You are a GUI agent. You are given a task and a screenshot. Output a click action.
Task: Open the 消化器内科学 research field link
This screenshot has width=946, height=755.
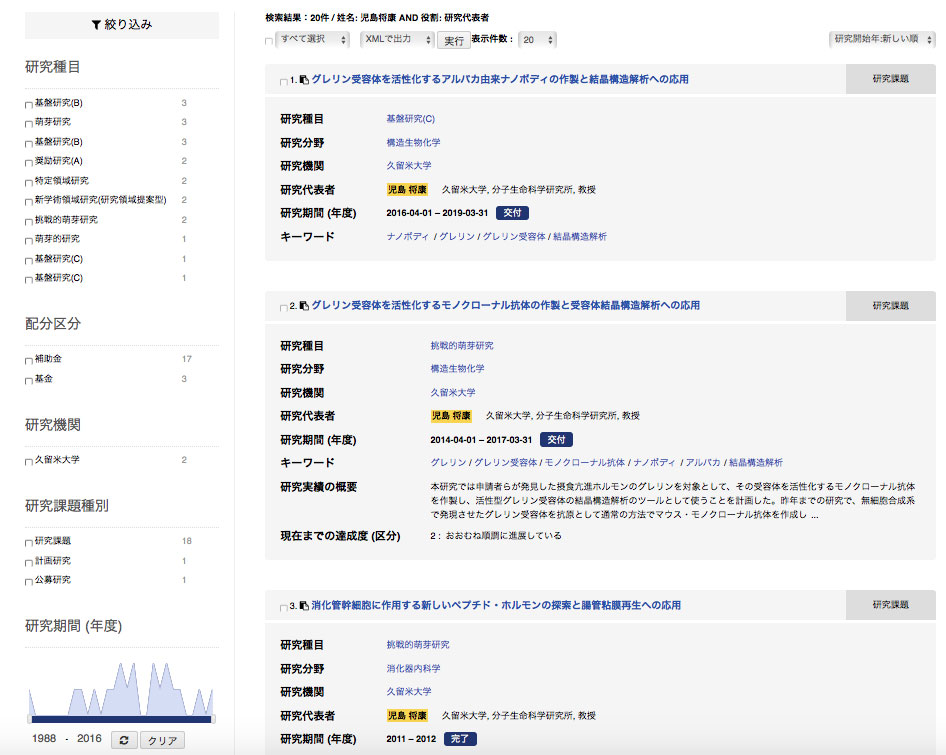(413, 668)
